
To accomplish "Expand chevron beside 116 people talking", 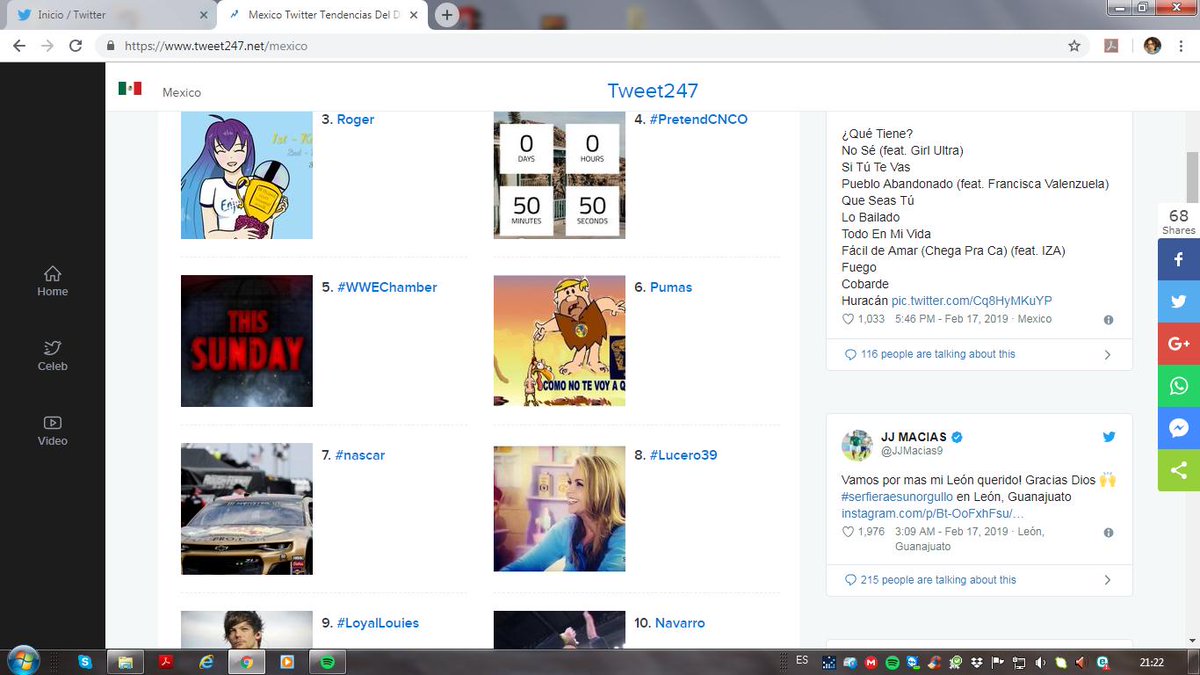I will (1107, 355).
